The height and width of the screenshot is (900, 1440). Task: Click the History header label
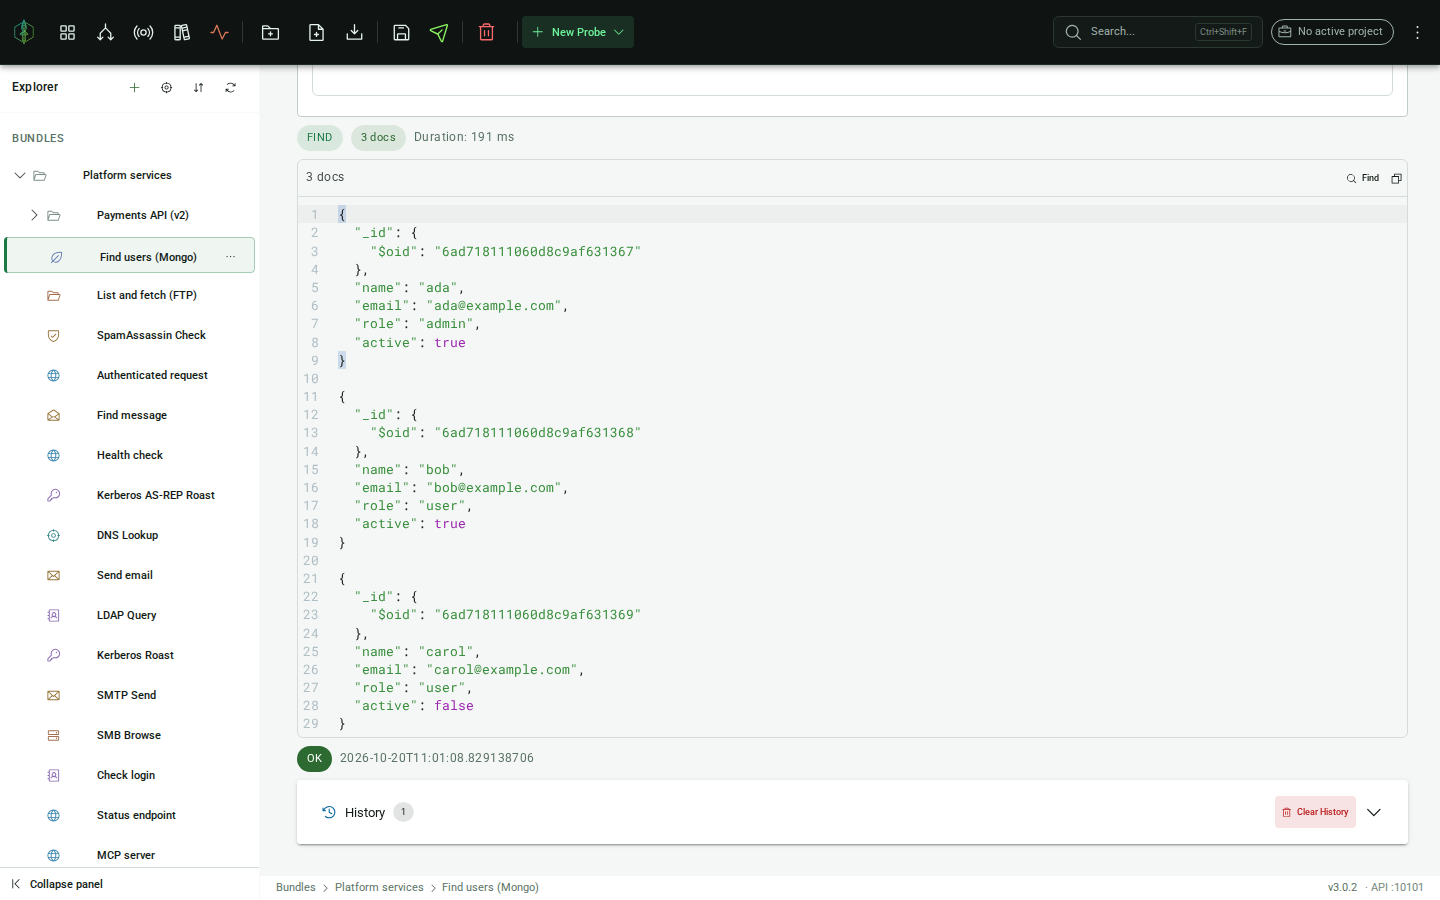[x=365, y=813]
